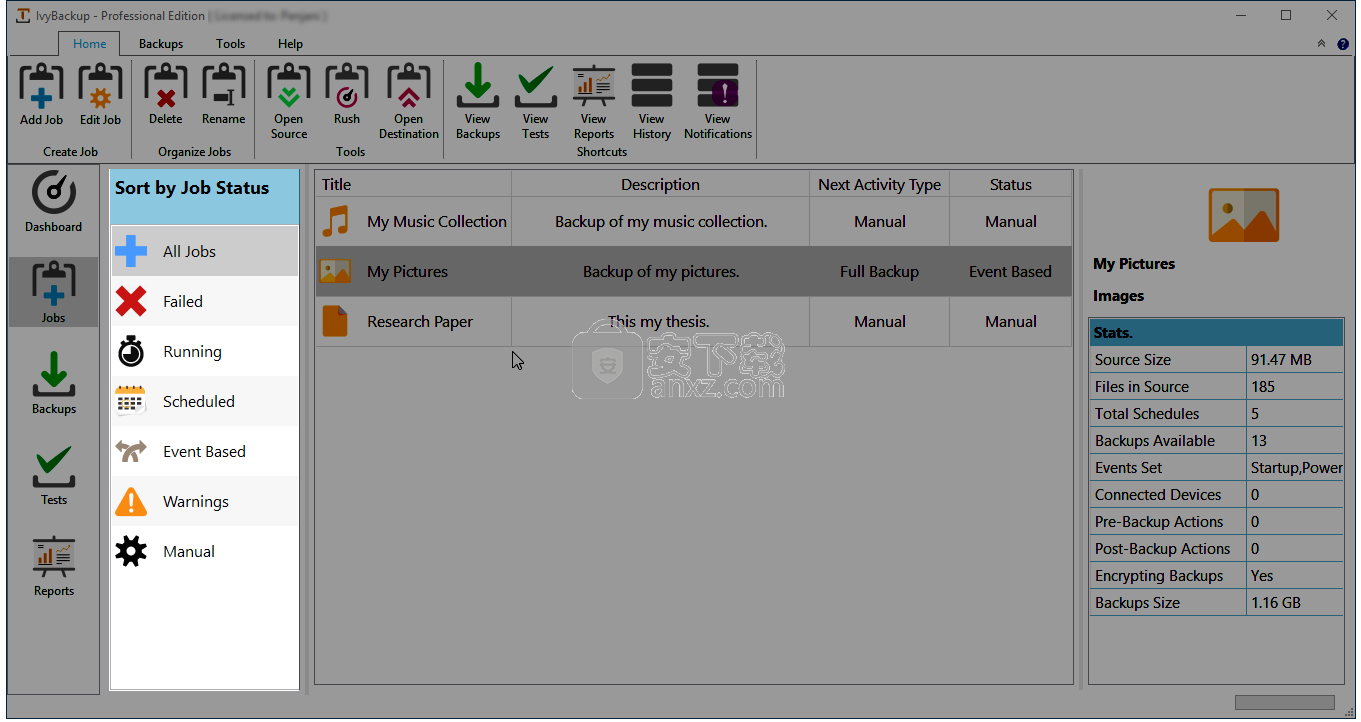Click the Add Job ribbon icon

coord(41,95)
